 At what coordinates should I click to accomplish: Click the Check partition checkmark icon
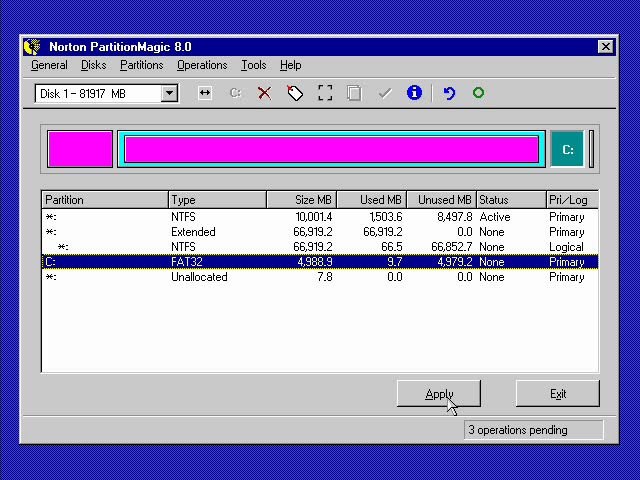point(385,93)
